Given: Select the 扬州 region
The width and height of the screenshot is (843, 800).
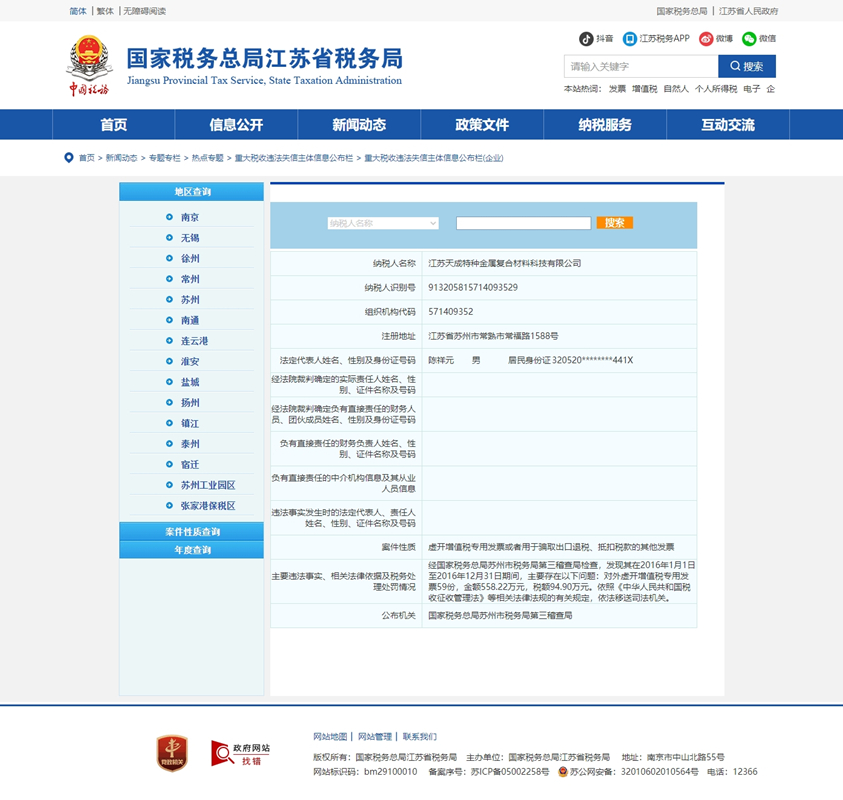Looking at the screenshot, I should (x=190, y=403).
